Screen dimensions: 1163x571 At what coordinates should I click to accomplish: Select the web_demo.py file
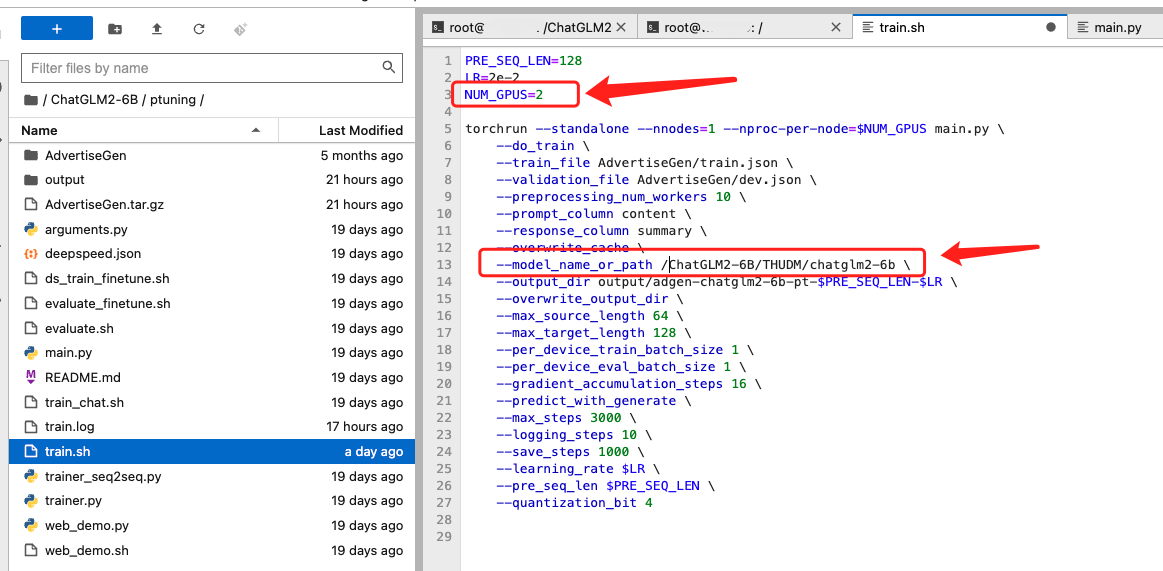point(211,526)
